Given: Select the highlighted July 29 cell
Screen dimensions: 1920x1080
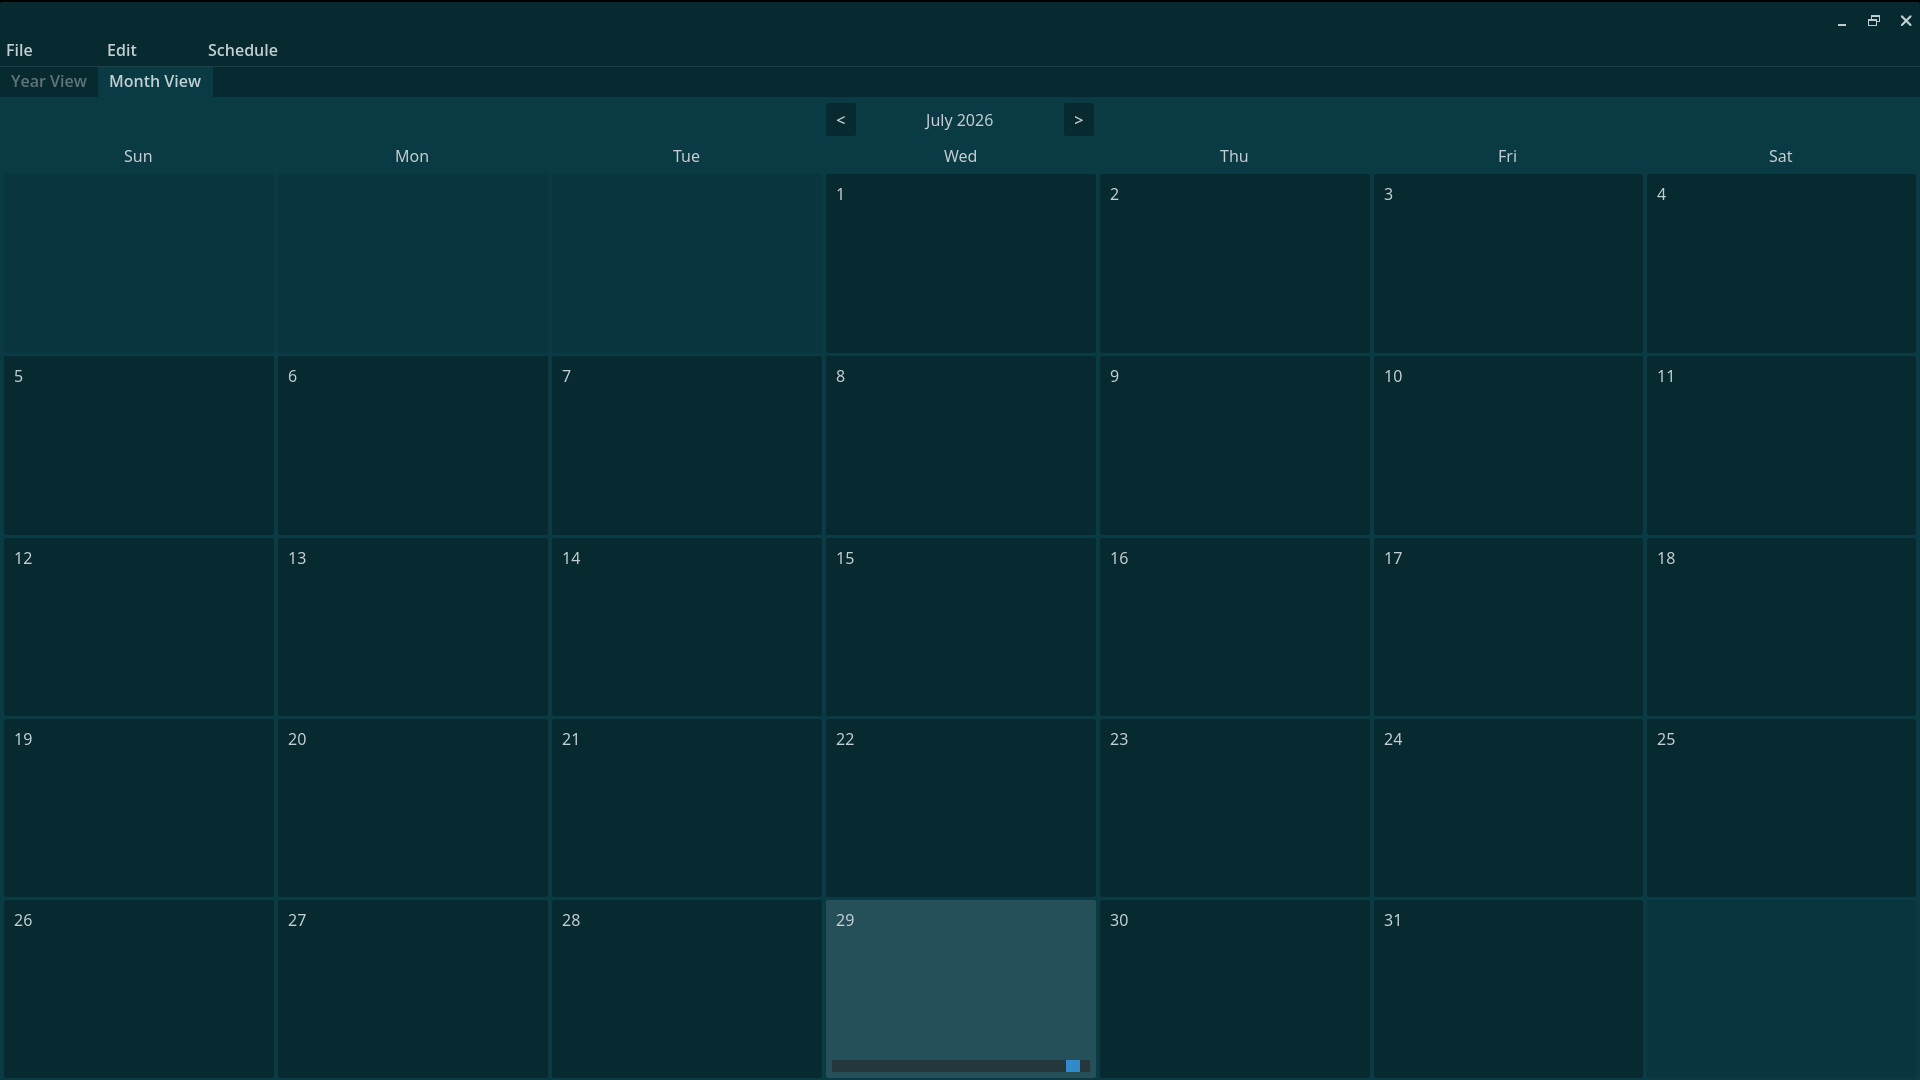Looking at the screenshot, I should pos(960,989).
